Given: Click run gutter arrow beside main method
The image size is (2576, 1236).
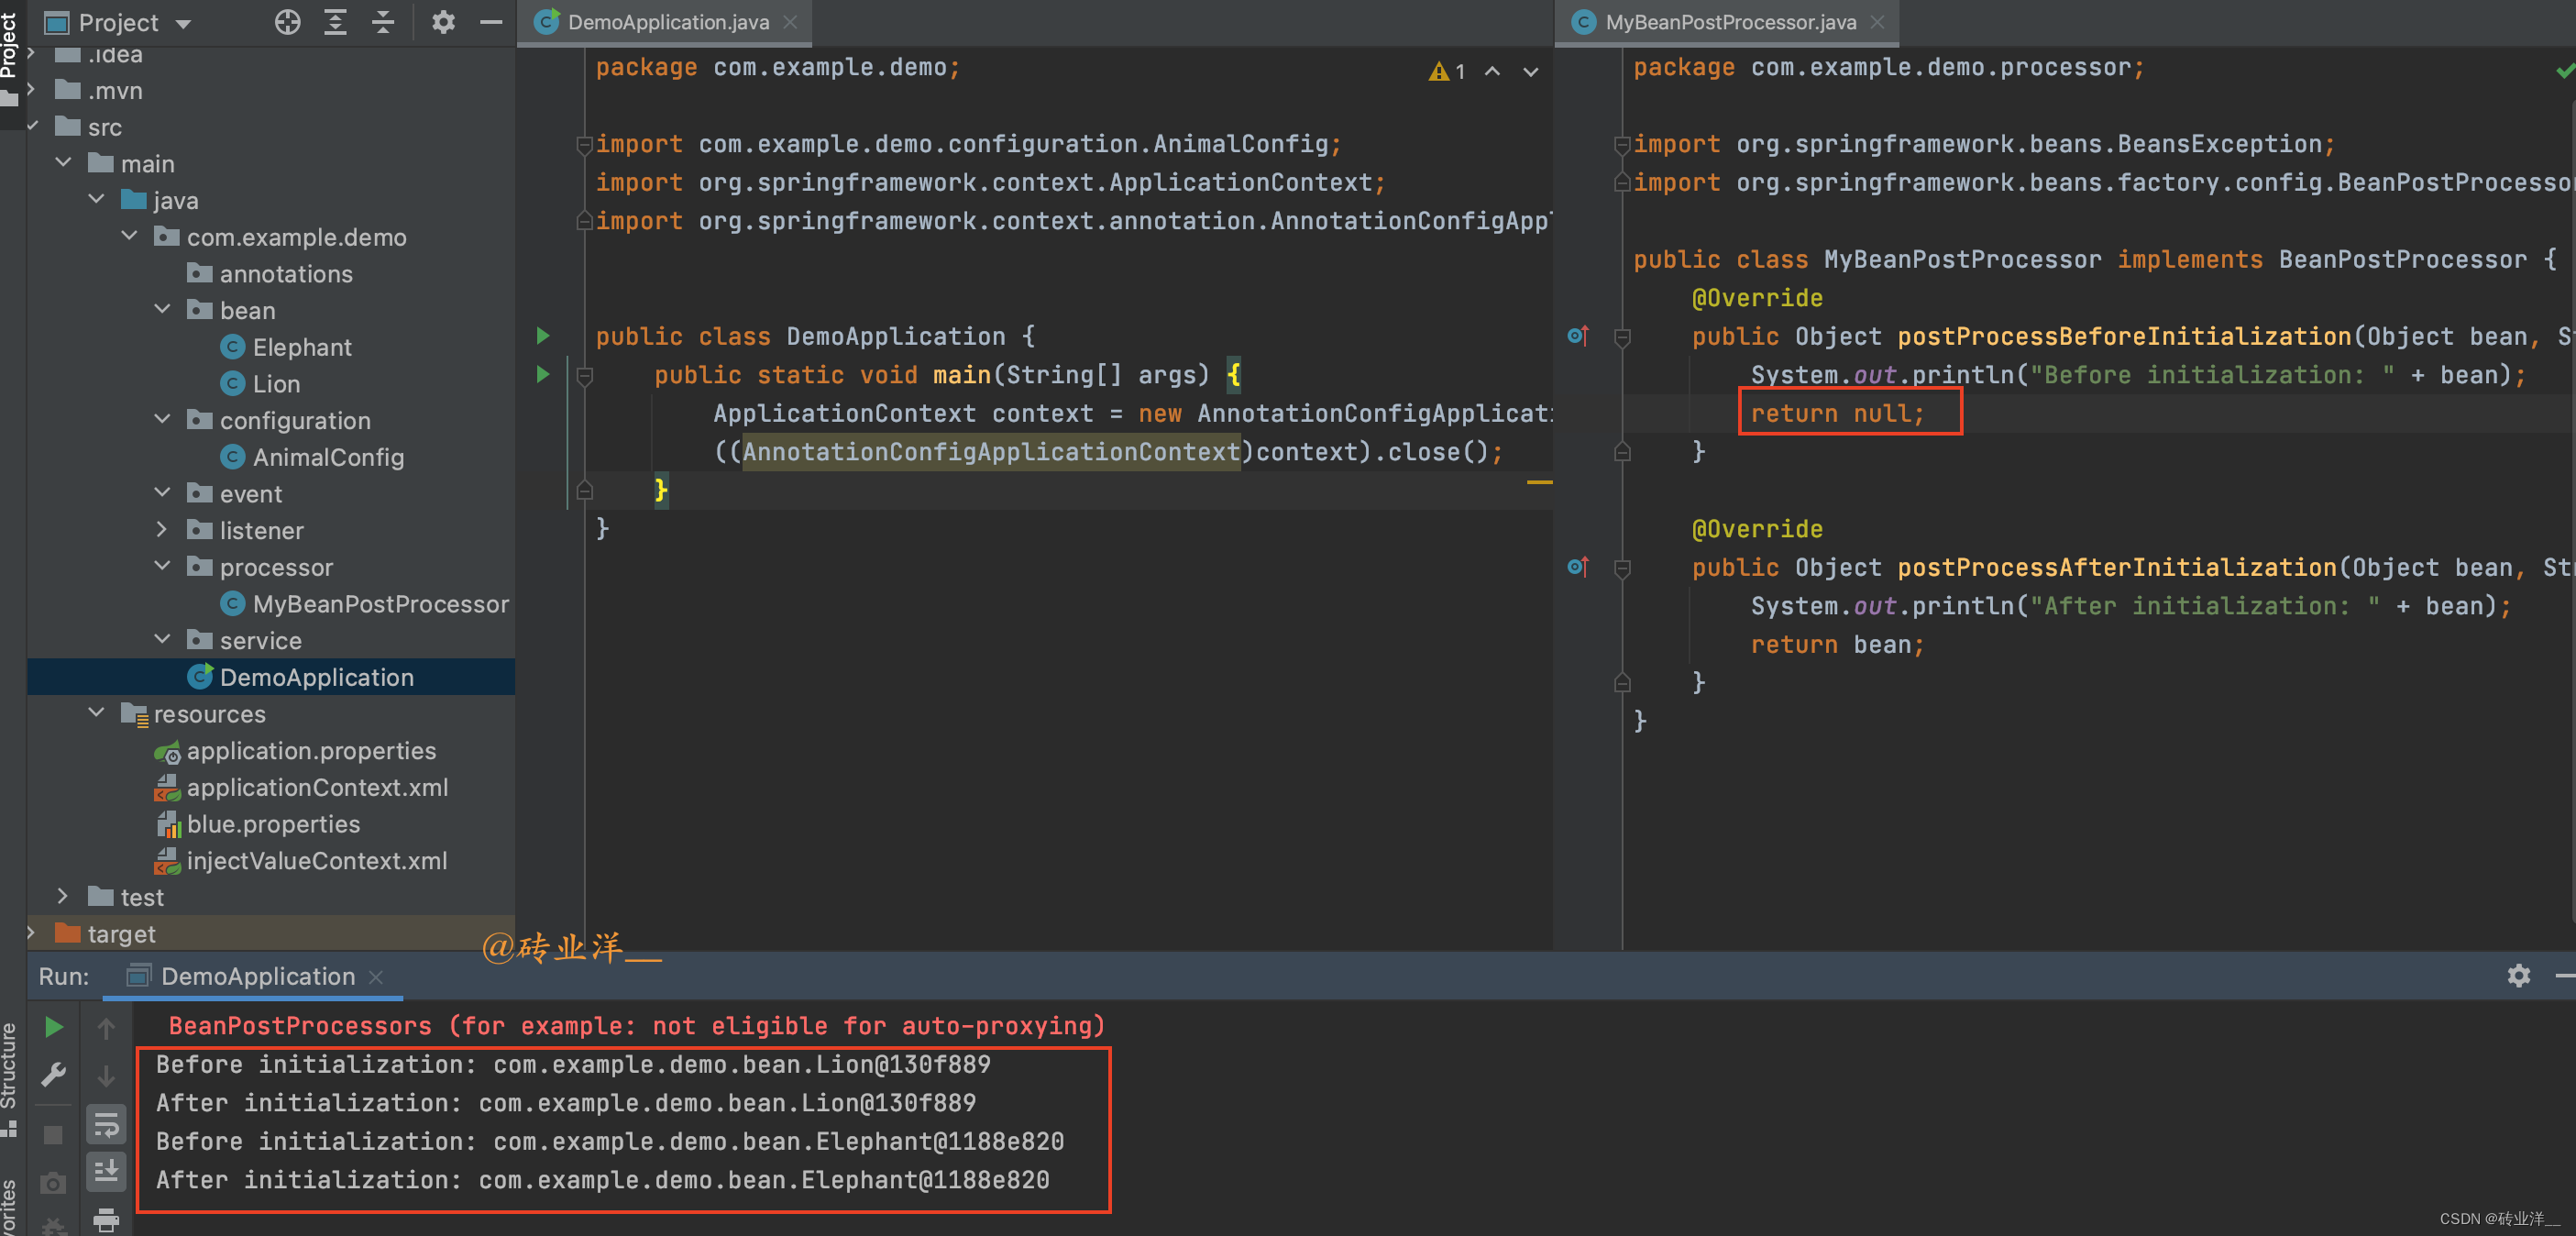Looking at the screenshot, I should tap(543, 374).
